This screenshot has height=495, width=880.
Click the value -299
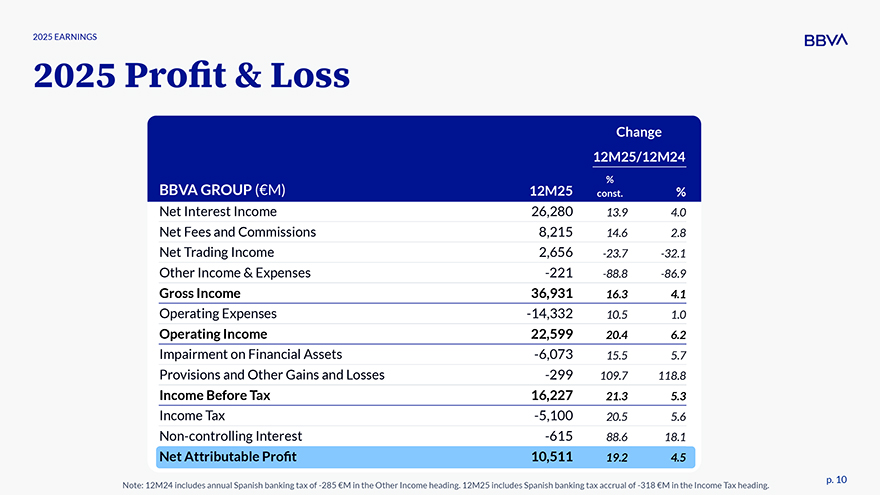click(x=558, y=375)
